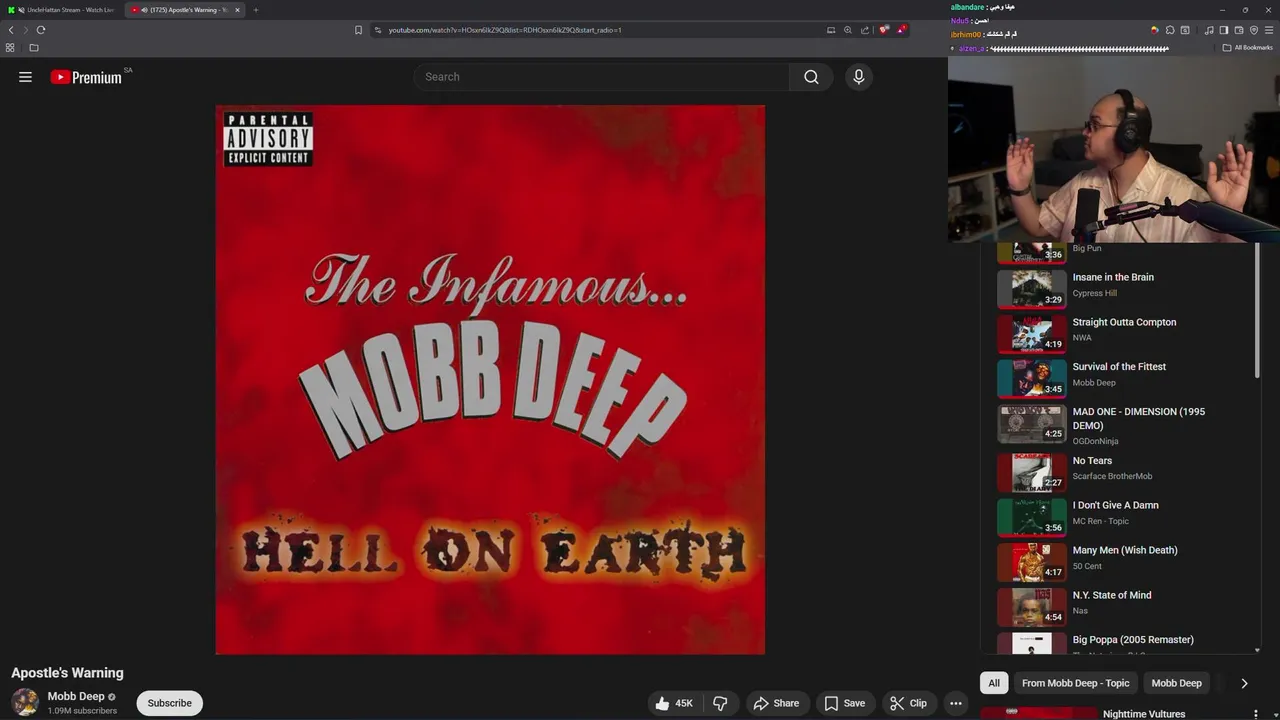Open Many Men thumbnail image
Image resolution: width=1280 pixels, height=720 pixels.
pyautogui.click(x=1032, y=562)
